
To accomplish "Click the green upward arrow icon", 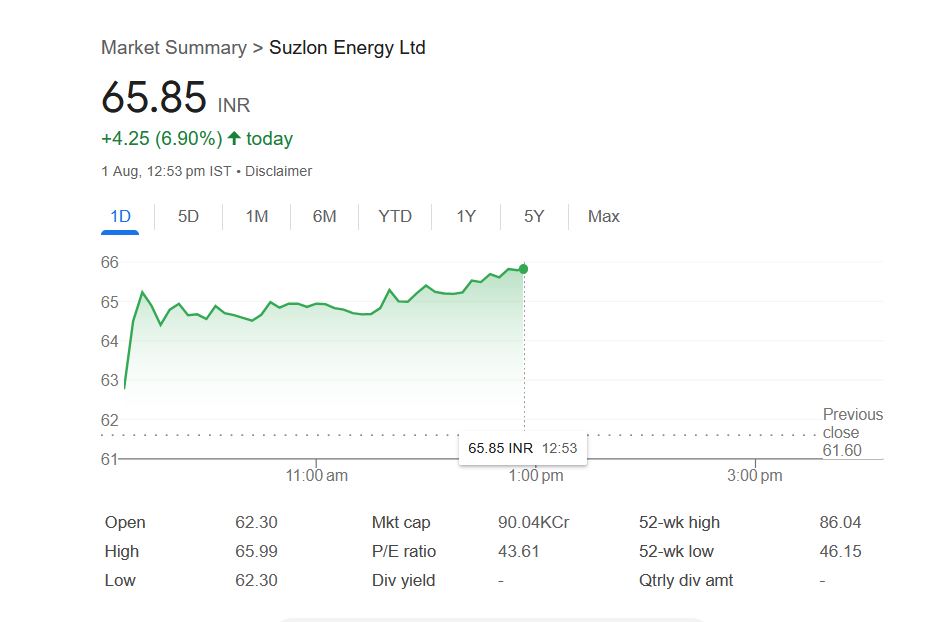I will click(234, 139).
